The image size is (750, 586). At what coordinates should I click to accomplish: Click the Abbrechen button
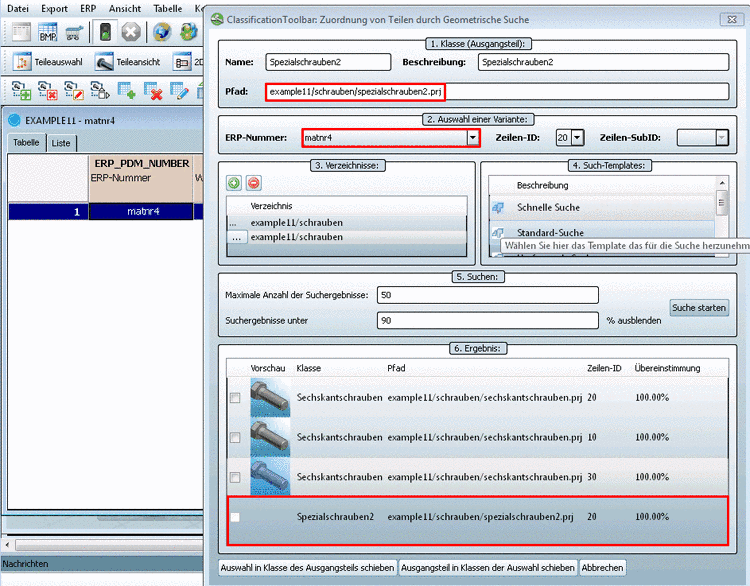[x=602, y=568]
